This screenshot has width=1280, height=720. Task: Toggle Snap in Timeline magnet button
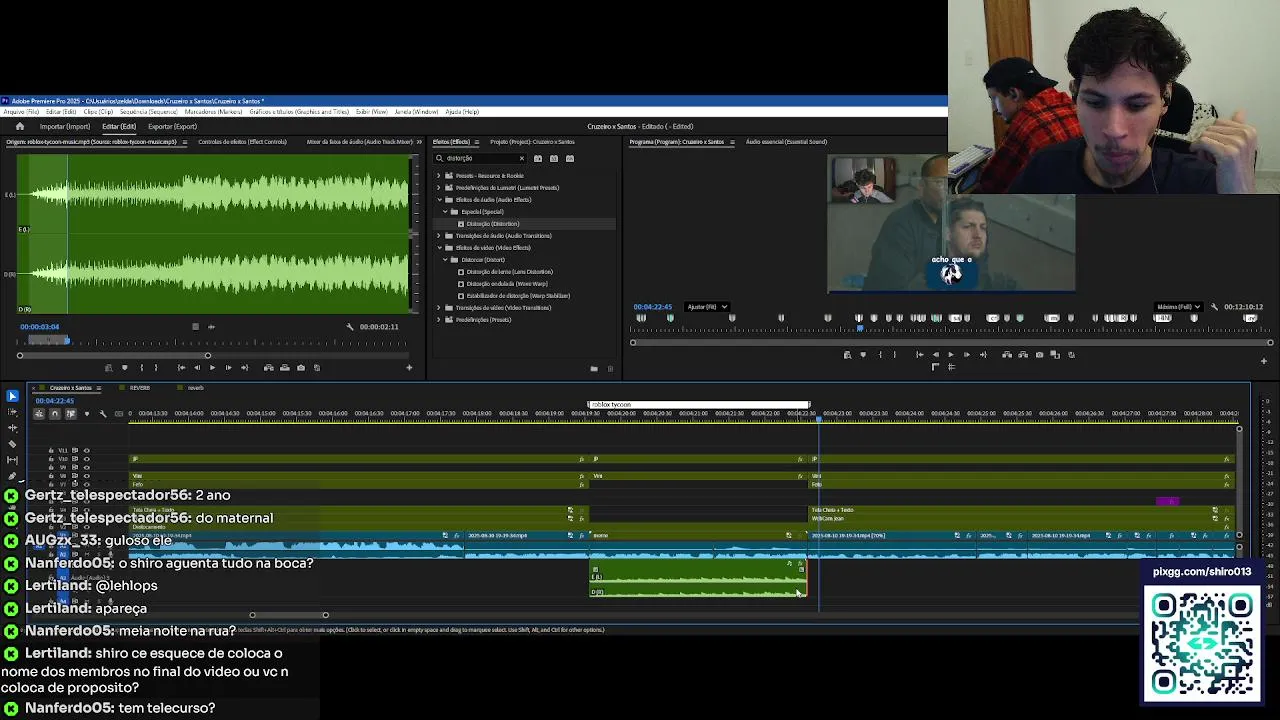pos(55,414)
